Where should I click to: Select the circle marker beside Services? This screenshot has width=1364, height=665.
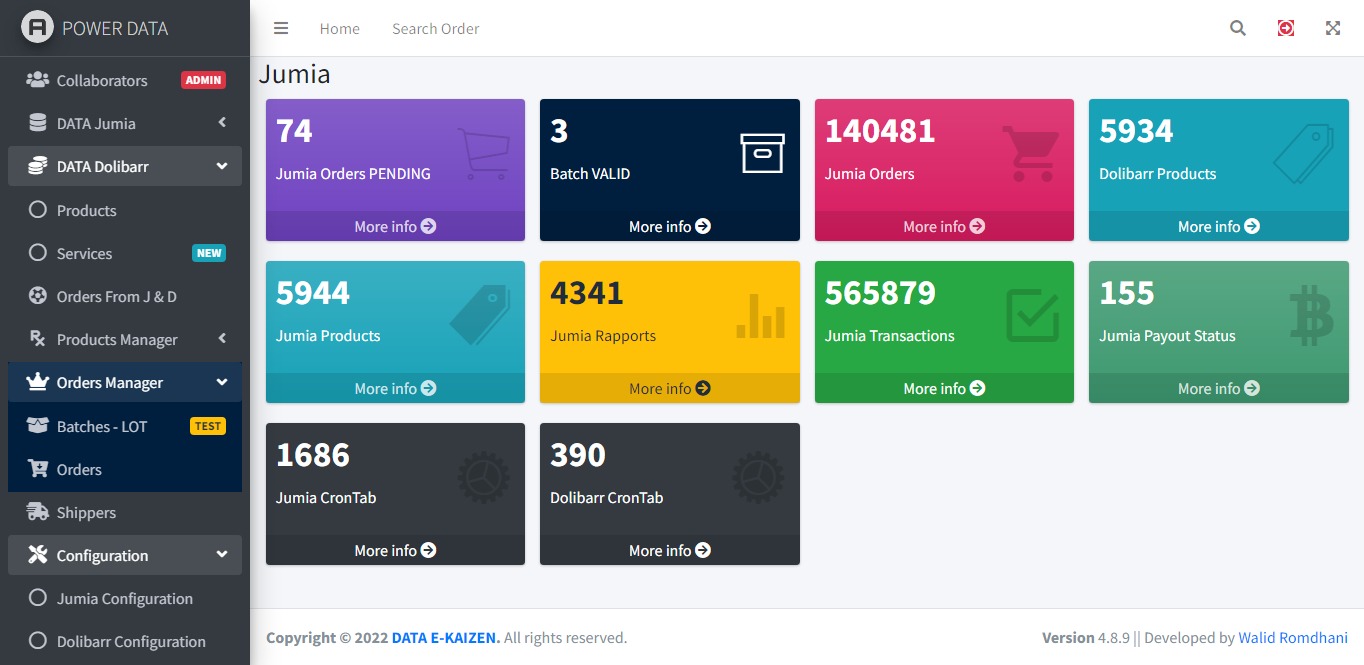pyautogui.click(x=38, y=253)
